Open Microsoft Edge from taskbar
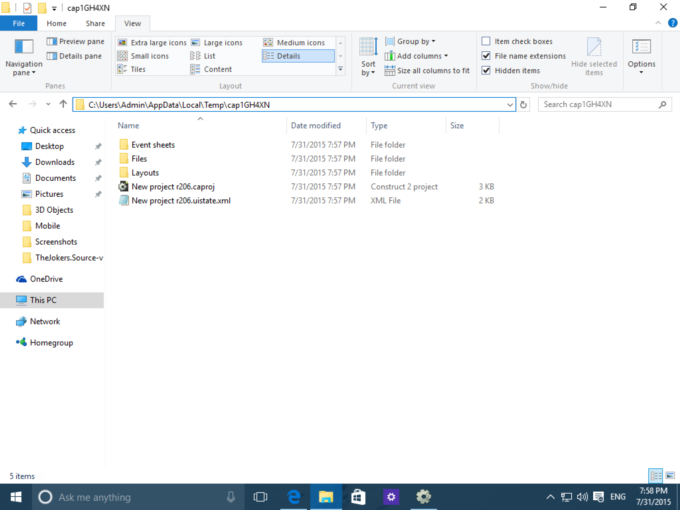 point(294,497)
